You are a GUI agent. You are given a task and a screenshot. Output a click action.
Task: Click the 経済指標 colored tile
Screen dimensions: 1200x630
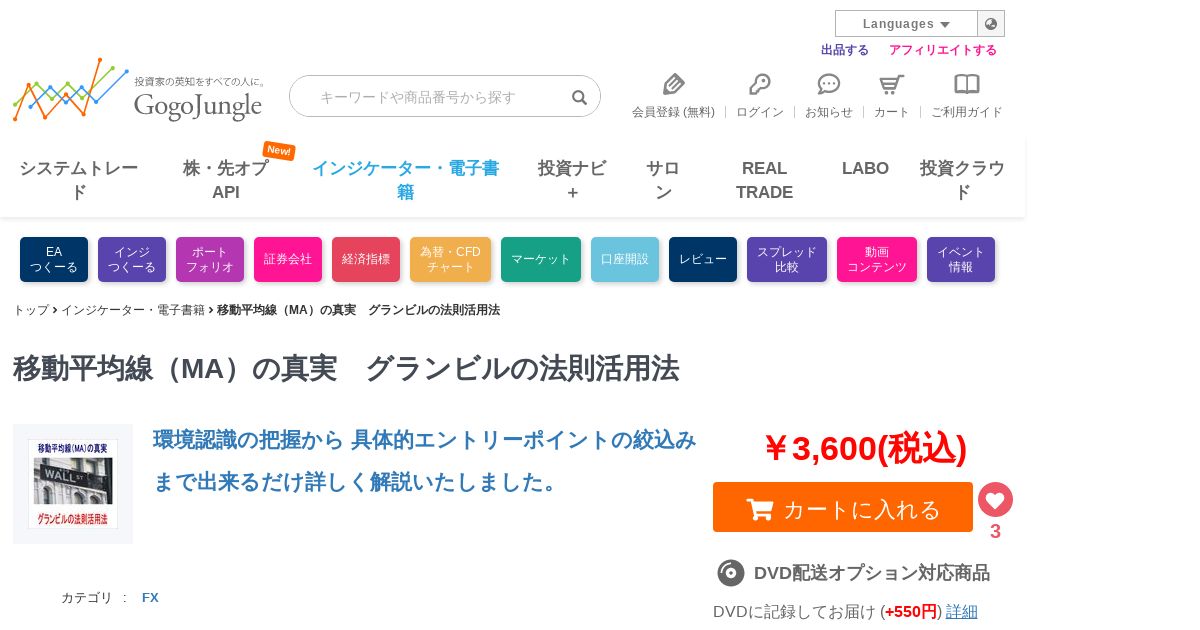[x=366, y=259]
